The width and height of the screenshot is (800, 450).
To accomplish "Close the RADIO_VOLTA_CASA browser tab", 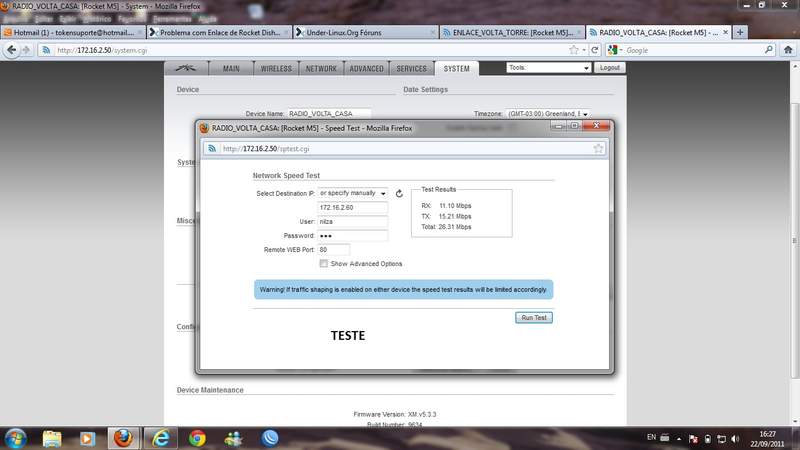I will (725, 32).
